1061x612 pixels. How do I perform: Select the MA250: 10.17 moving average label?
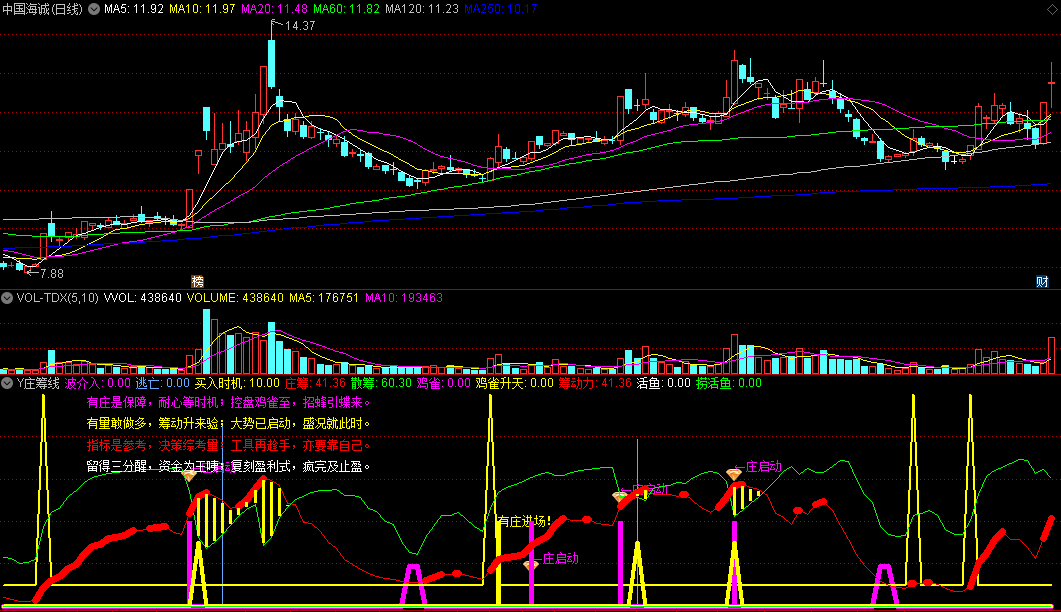501,9
